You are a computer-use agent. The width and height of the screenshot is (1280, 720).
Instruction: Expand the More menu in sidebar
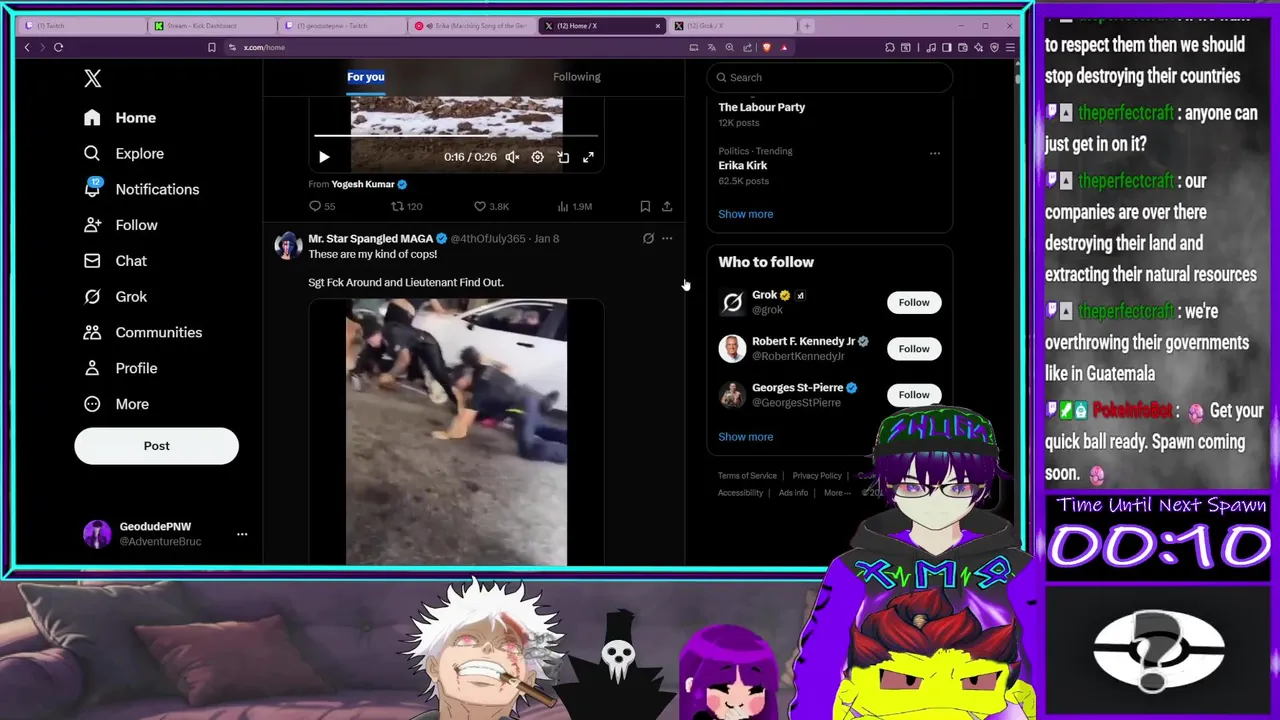tap(117, 404)
